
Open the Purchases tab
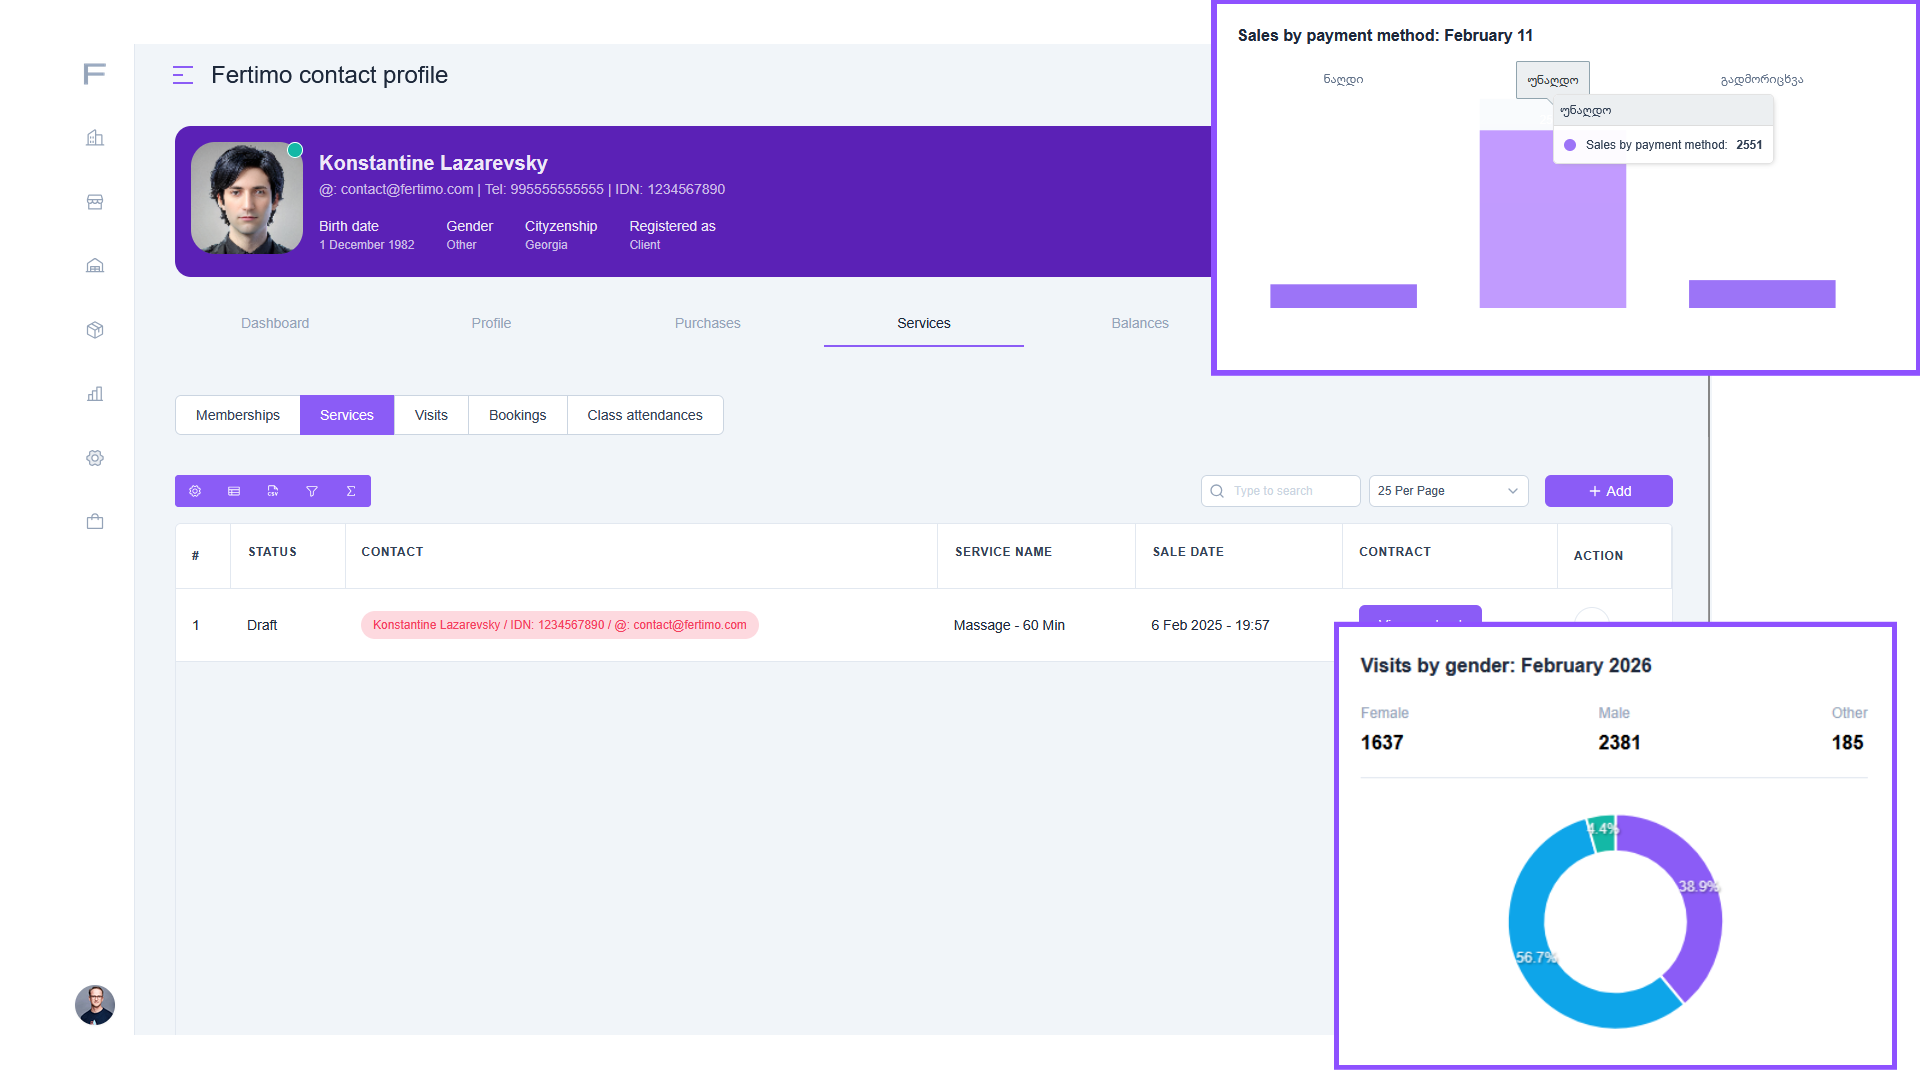707,323
